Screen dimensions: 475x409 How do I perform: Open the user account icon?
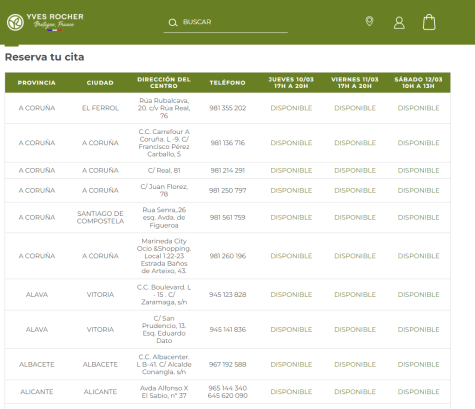point(399,23)
